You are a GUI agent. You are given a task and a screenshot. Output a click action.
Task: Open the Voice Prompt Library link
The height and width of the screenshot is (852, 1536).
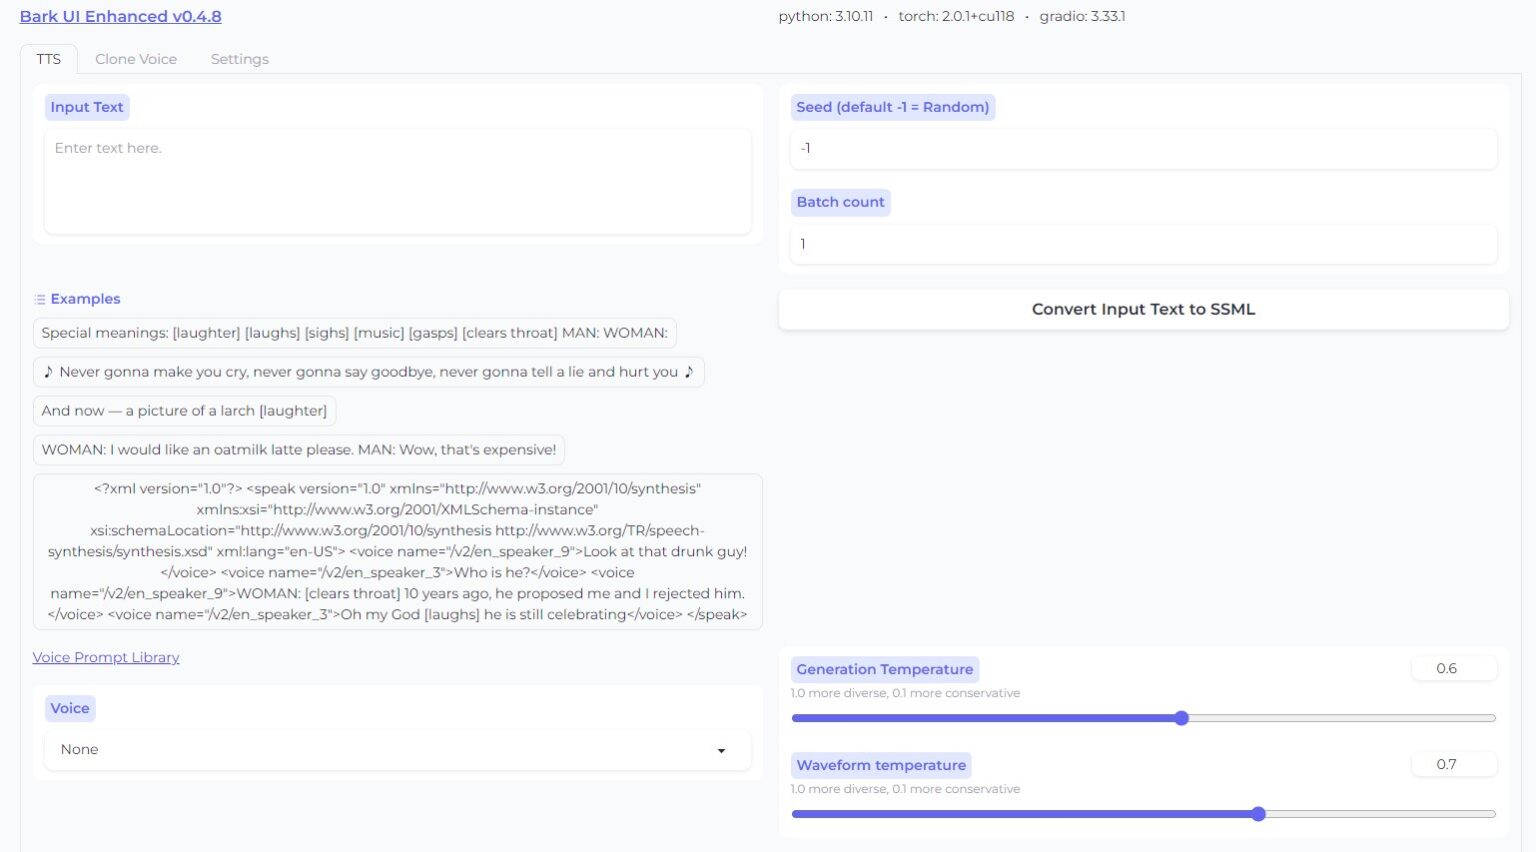pyautogui.click(x=106, y=657)
